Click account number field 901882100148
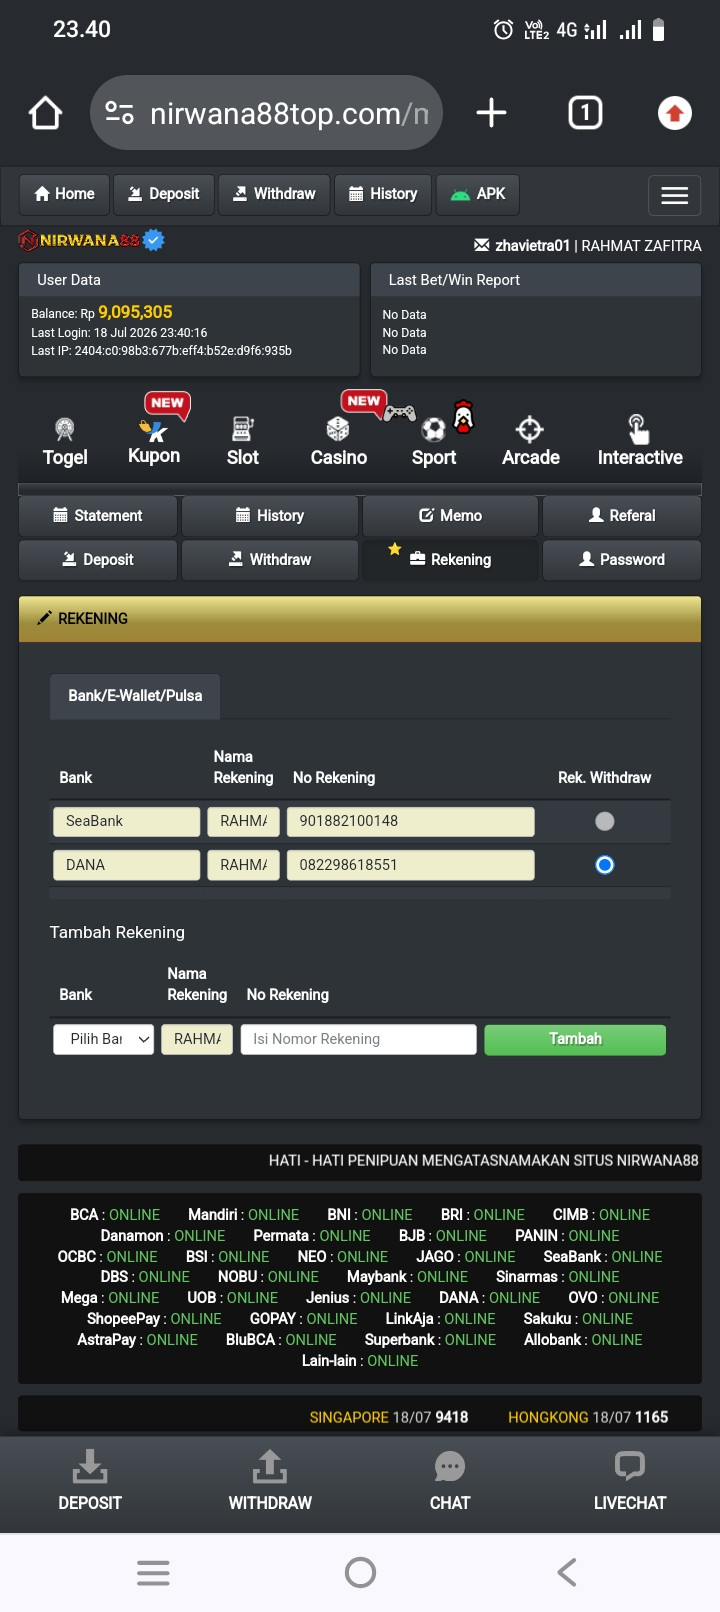 (x=411, y=822)
